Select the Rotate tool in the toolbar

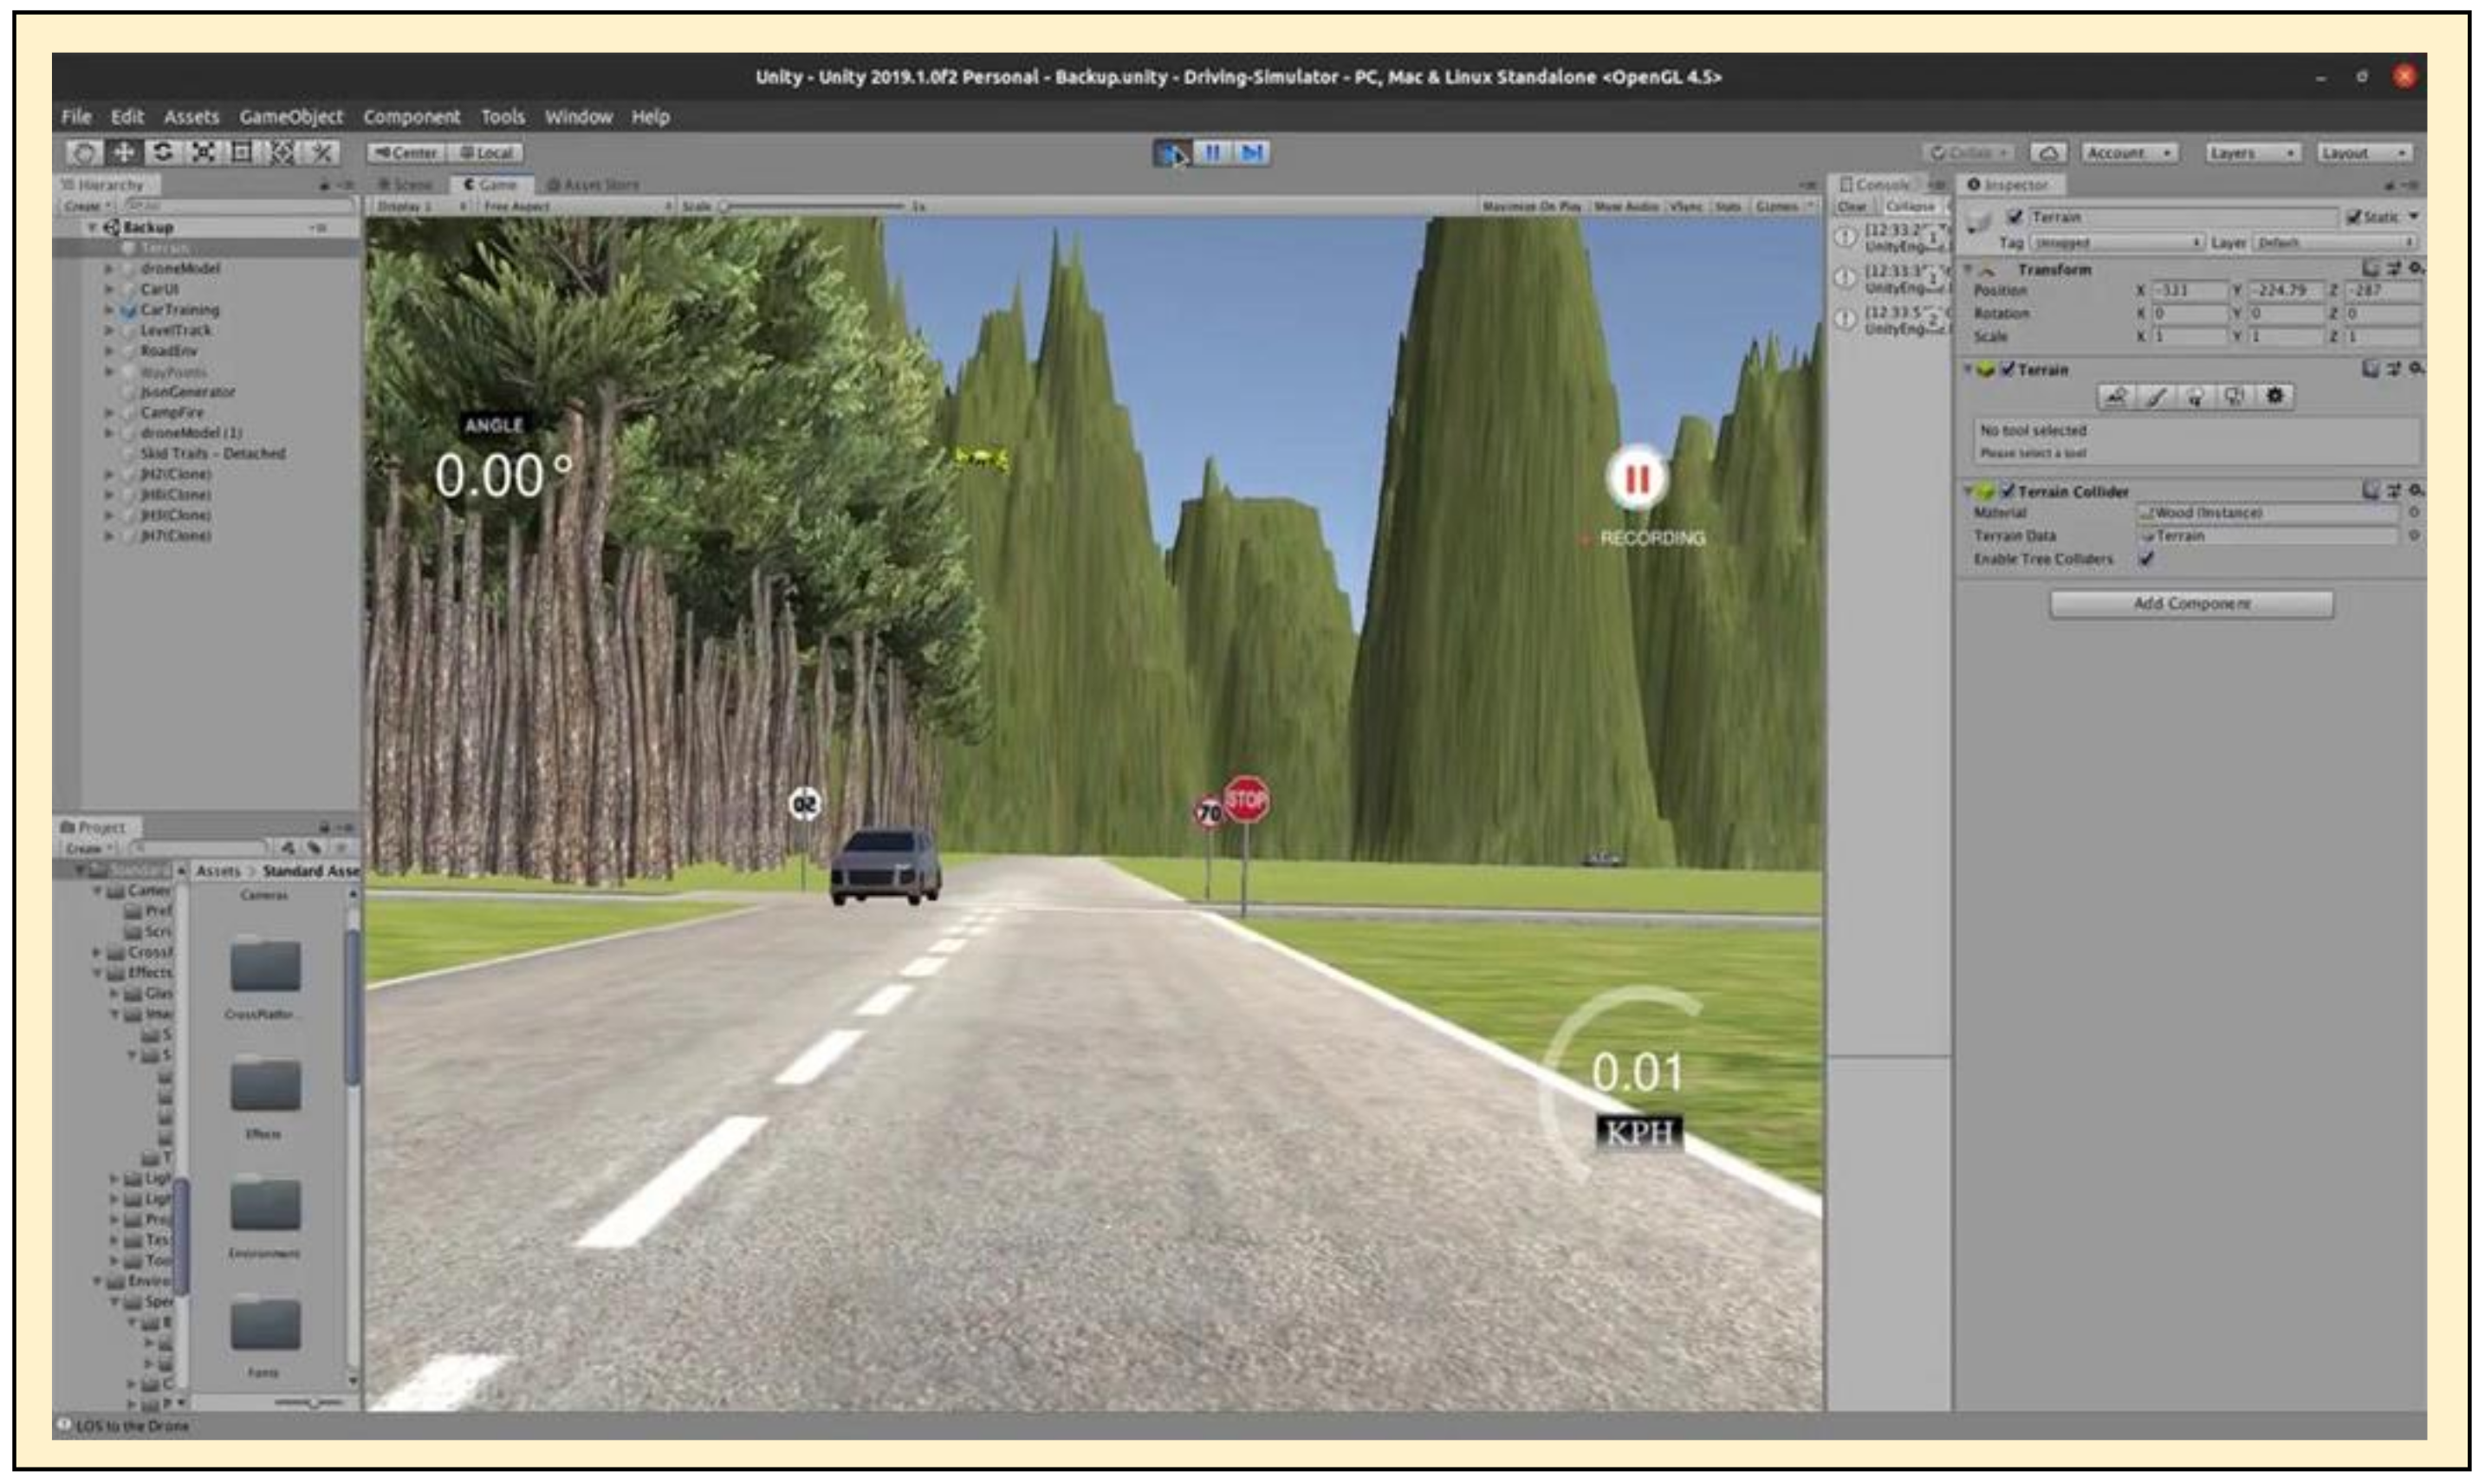pos(163,152)
